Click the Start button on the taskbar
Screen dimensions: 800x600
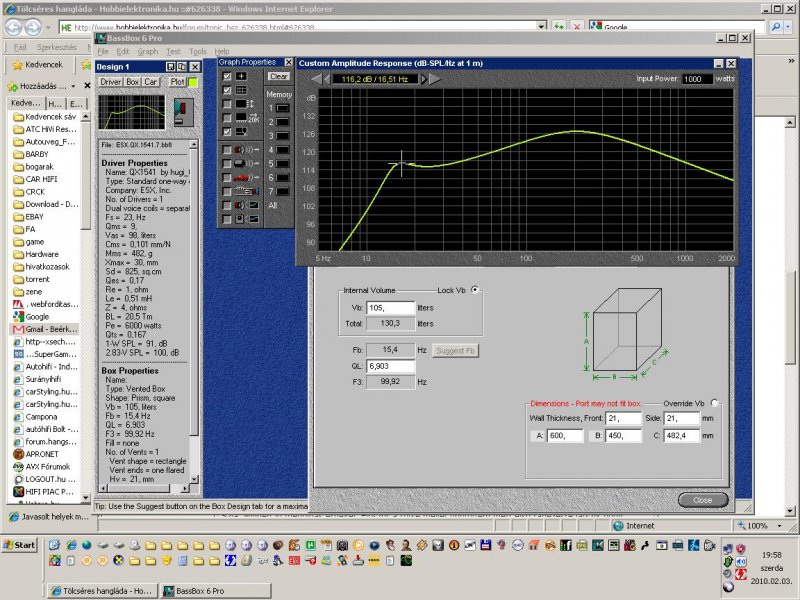tap(20, 545)
